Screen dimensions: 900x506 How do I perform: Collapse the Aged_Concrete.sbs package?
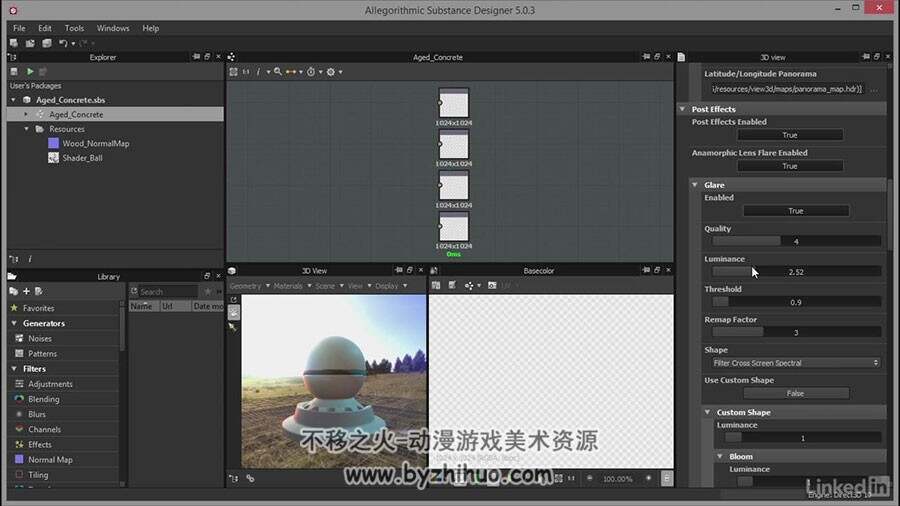(14, 100)
